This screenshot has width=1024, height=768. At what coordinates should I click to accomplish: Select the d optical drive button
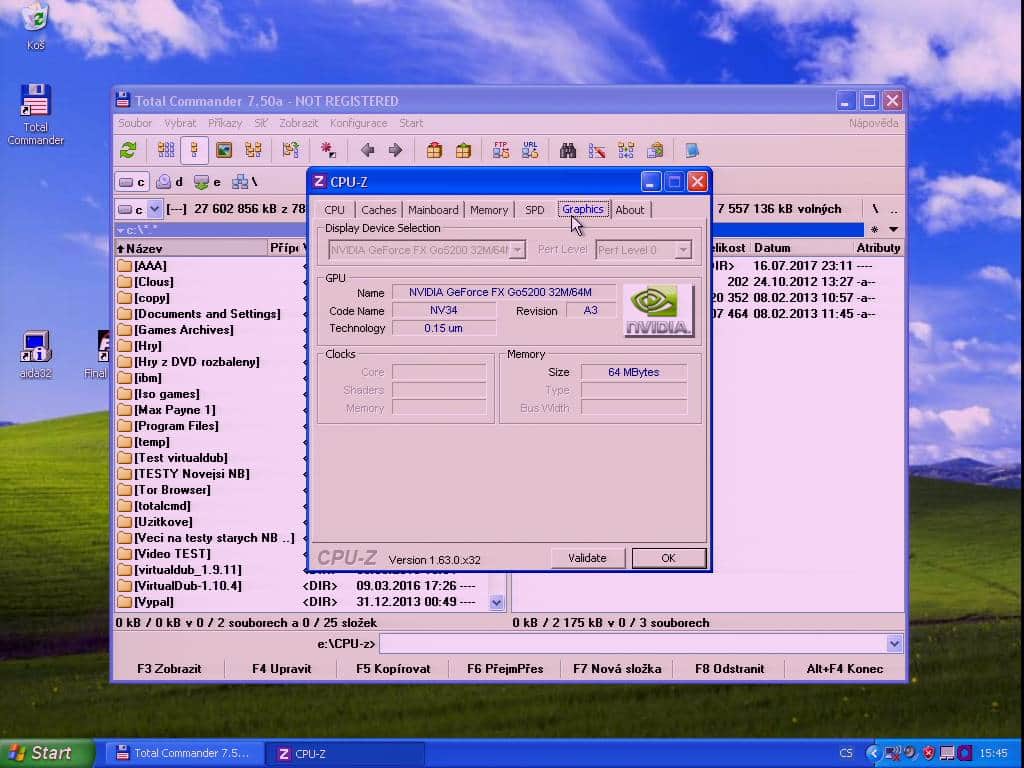point(170,182)
